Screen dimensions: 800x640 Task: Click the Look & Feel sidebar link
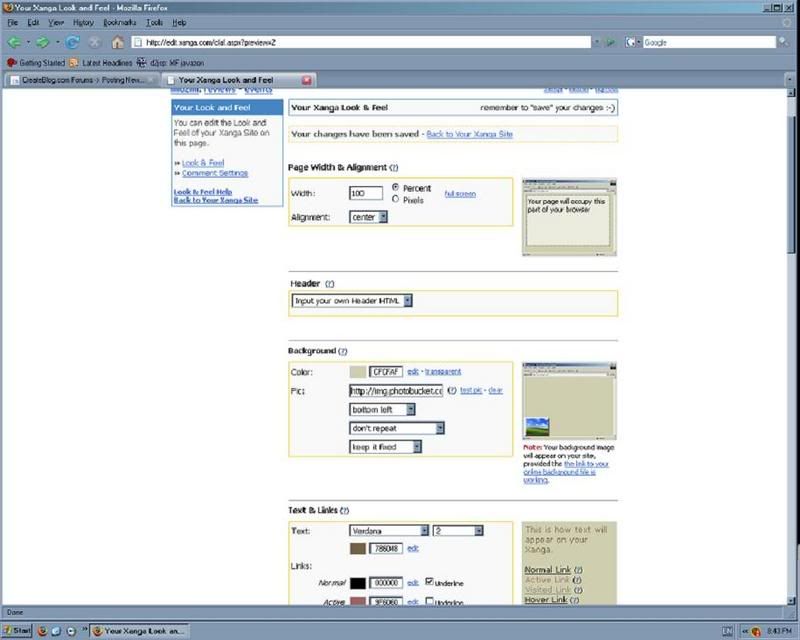(203, 163)
